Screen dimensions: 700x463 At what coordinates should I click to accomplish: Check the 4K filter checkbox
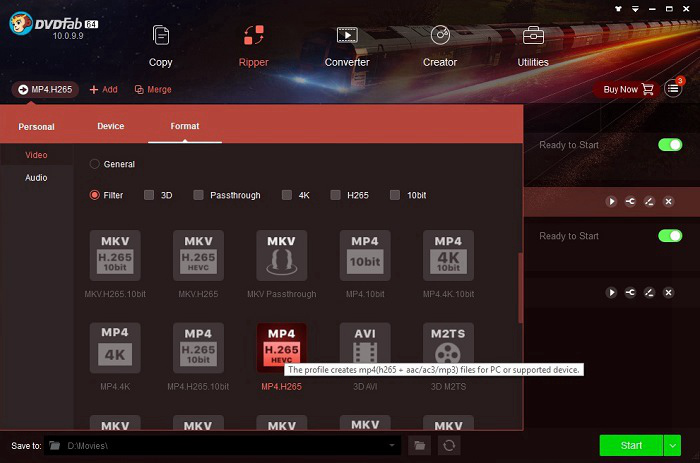coord(287,195)
